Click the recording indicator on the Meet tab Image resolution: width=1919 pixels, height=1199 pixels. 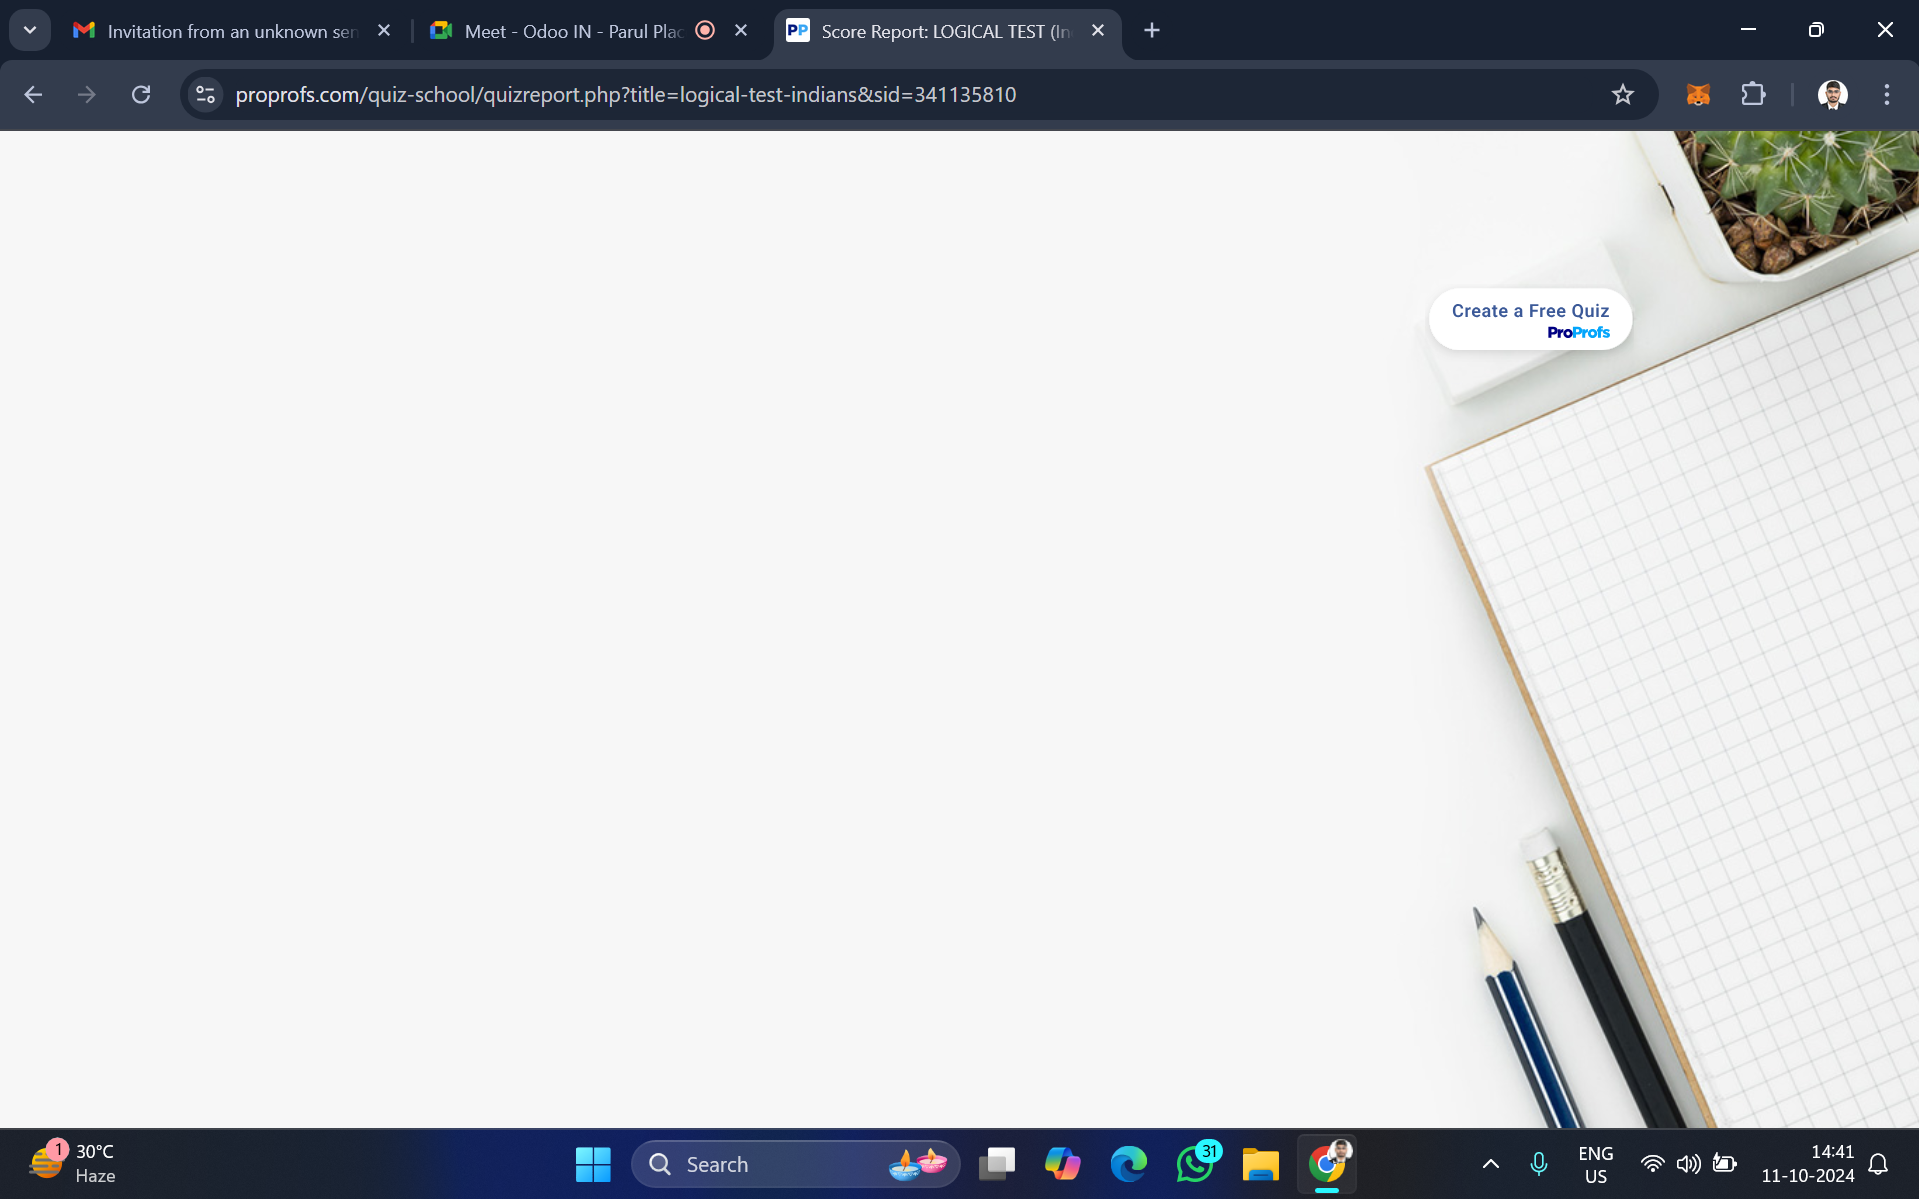click(x=705, y=30)
